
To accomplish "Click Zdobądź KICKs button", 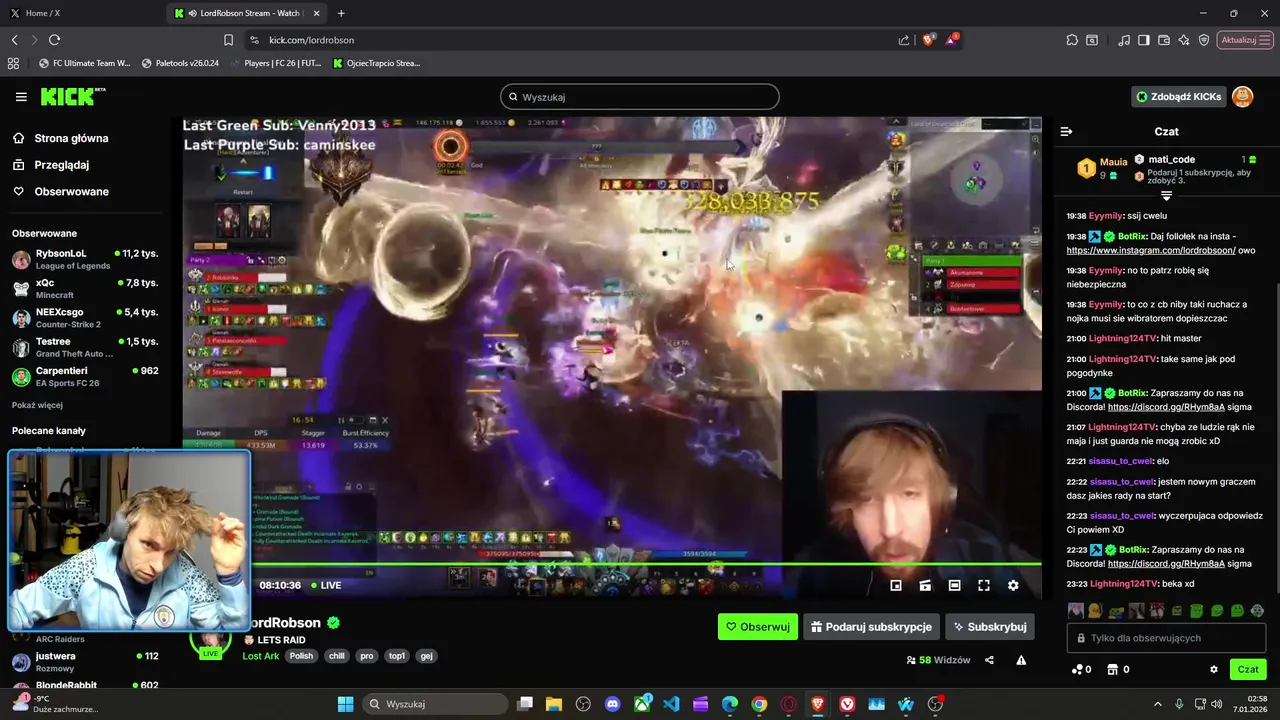I will coord(1179,97).
